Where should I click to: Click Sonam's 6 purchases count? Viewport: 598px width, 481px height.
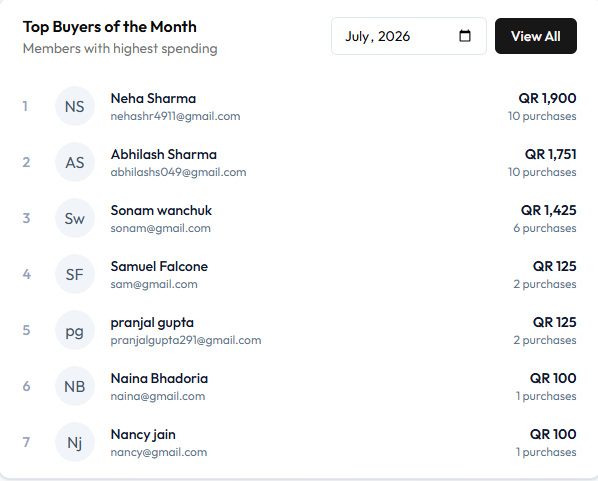point(545,228)
